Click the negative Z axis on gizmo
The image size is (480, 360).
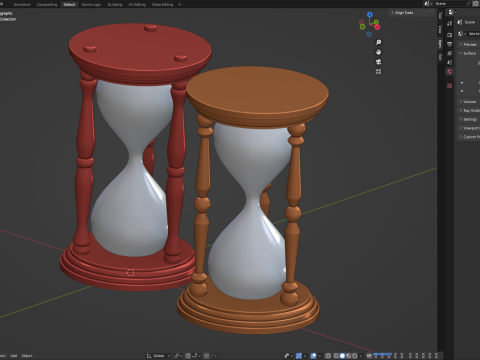tap(369, 34)
